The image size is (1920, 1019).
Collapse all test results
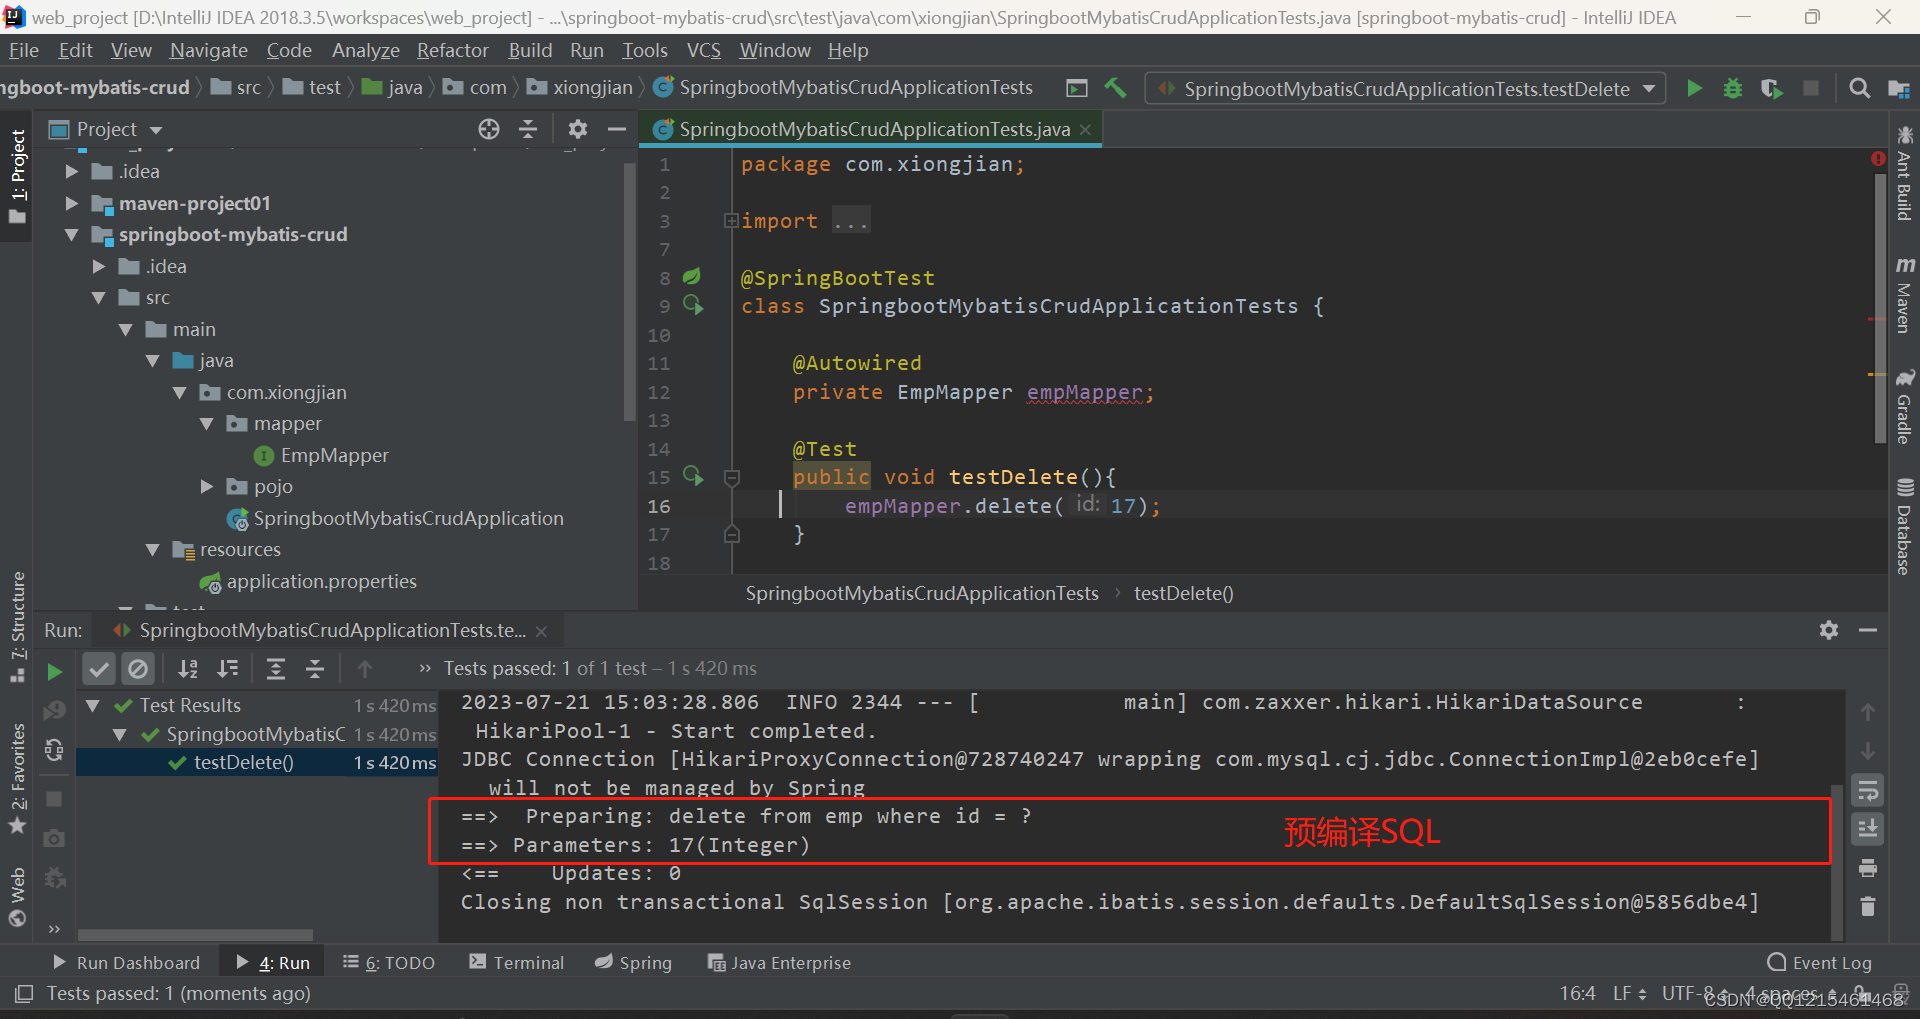click(315, 669)
